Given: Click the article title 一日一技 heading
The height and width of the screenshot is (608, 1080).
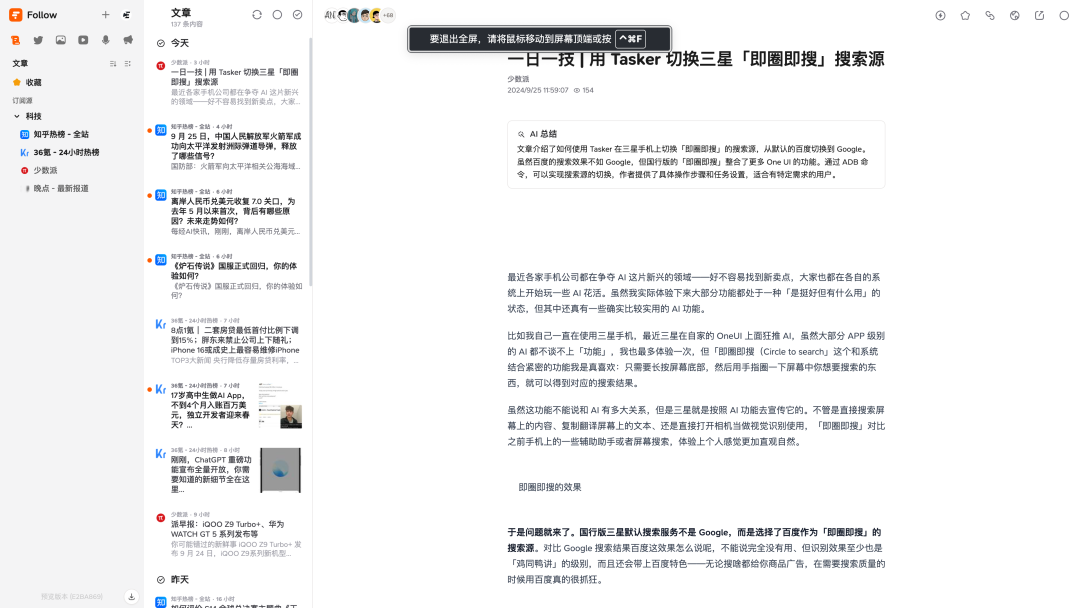Looking at the screenshot, I should (696, 59).
